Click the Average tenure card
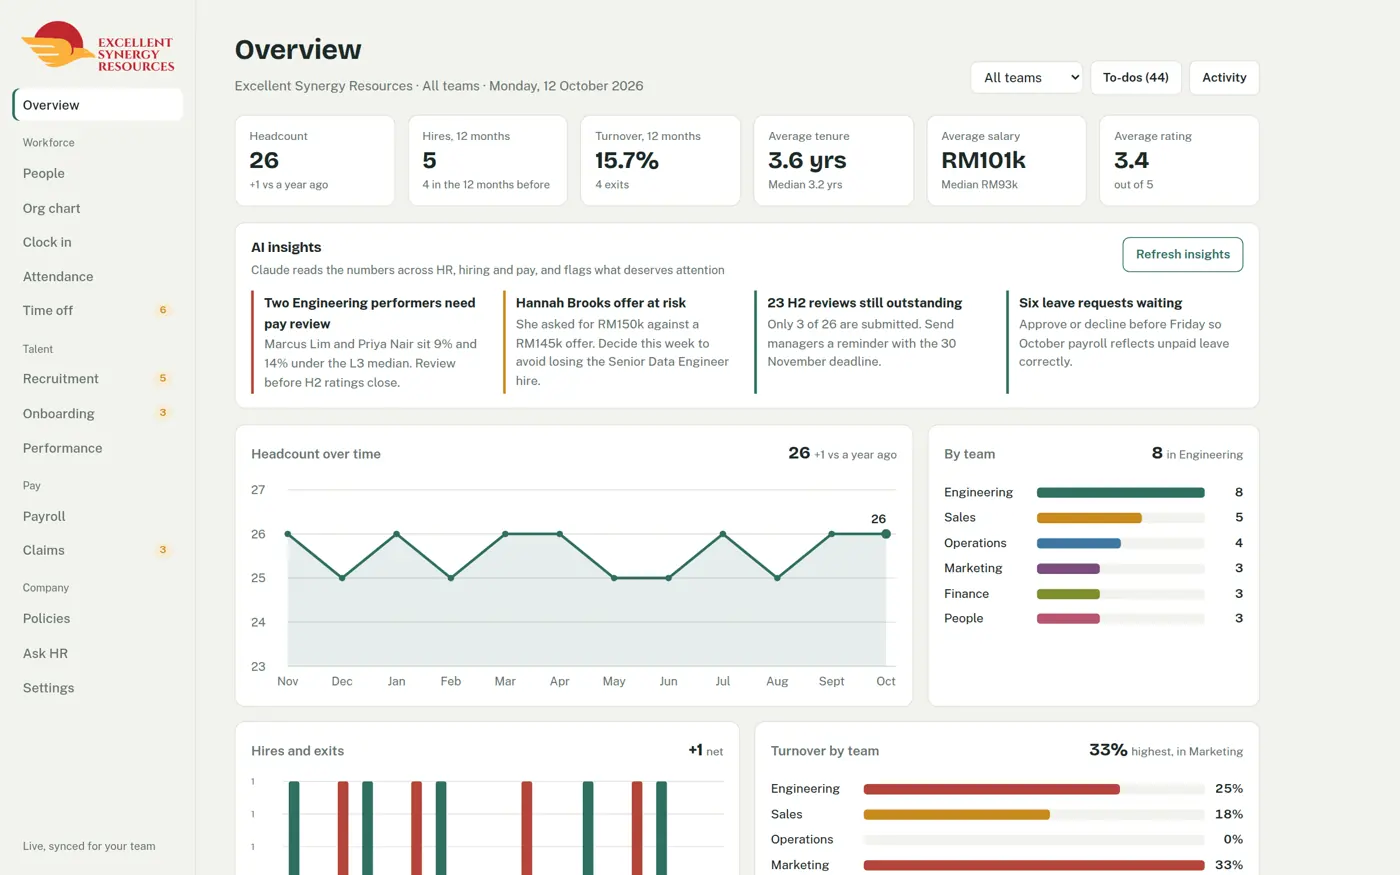The image size is (1400, 875). click(834, 161)
